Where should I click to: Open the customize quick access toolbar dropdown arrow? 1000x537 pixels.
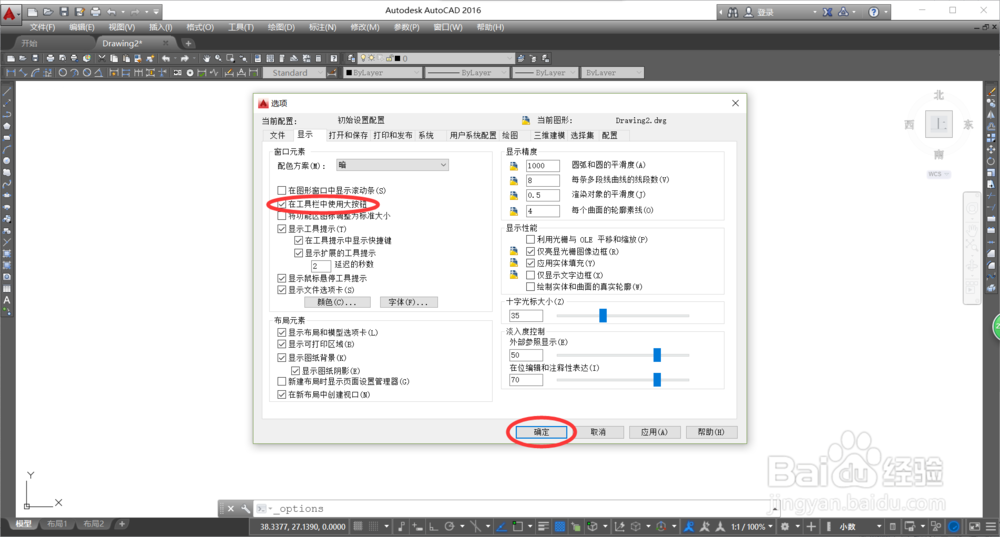point(156,12)
